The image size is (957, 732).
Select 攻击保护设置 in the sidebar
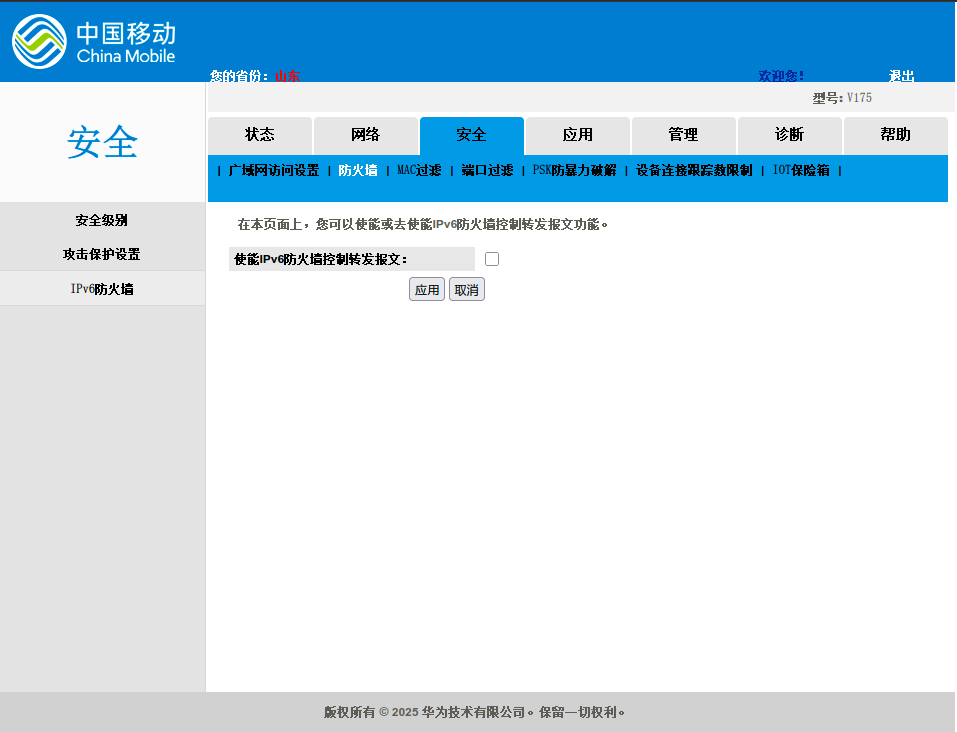[102, 254]
